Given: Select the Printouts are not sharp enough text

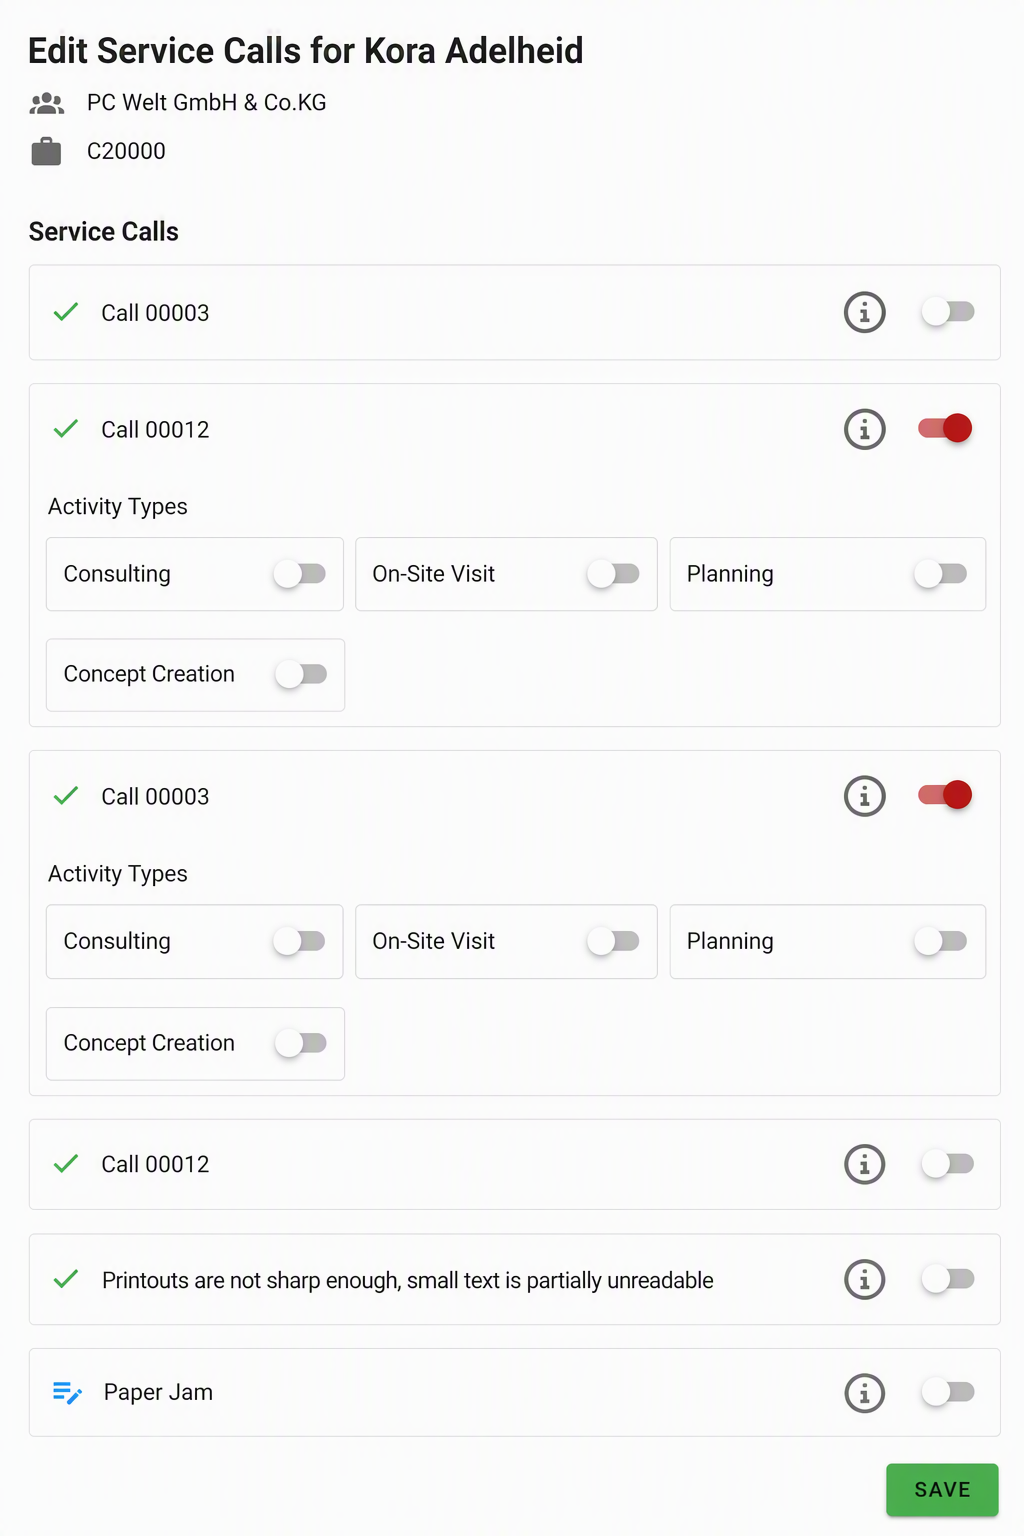Looking at the screenshot, I should [408, 1280].
